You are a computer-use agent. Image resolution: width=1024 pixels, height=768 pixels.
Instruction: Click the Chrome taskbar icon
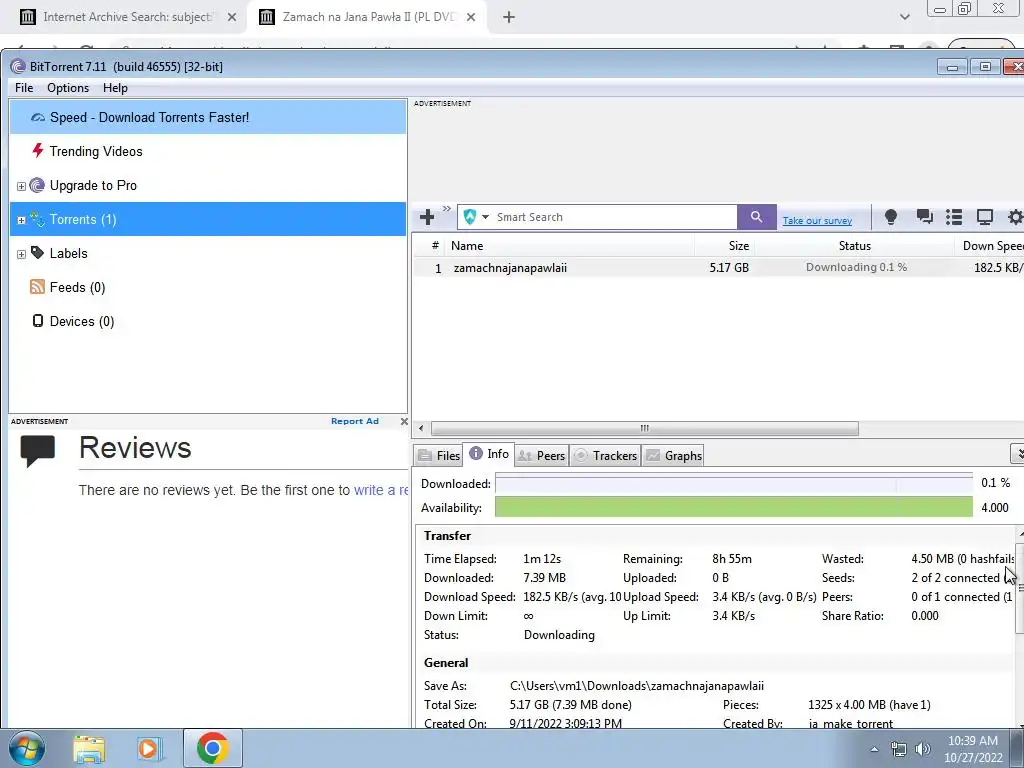click(212, 748)
